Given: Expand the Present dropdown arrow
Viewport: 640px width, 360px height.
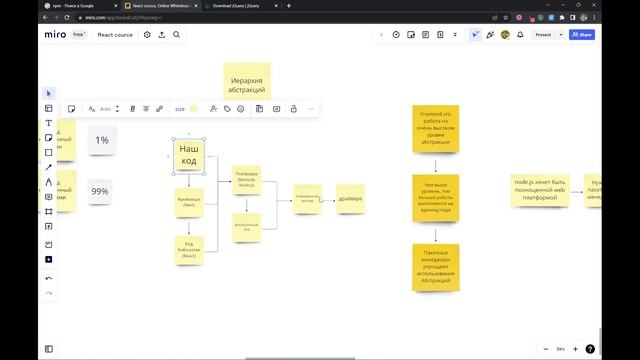Looking at the screenshot, I should 561,35.
